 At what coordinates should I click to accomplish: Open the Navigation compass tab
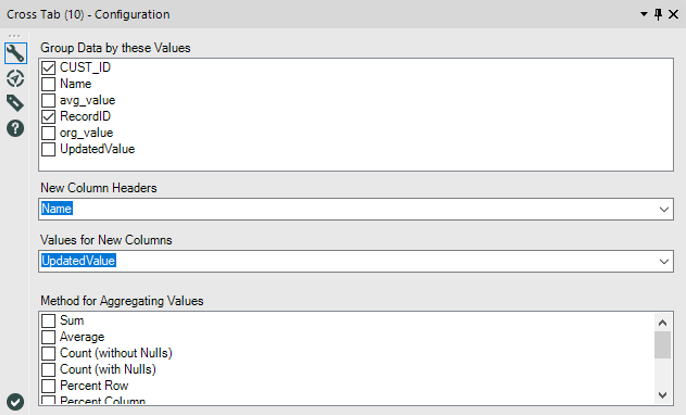point(15,78)
